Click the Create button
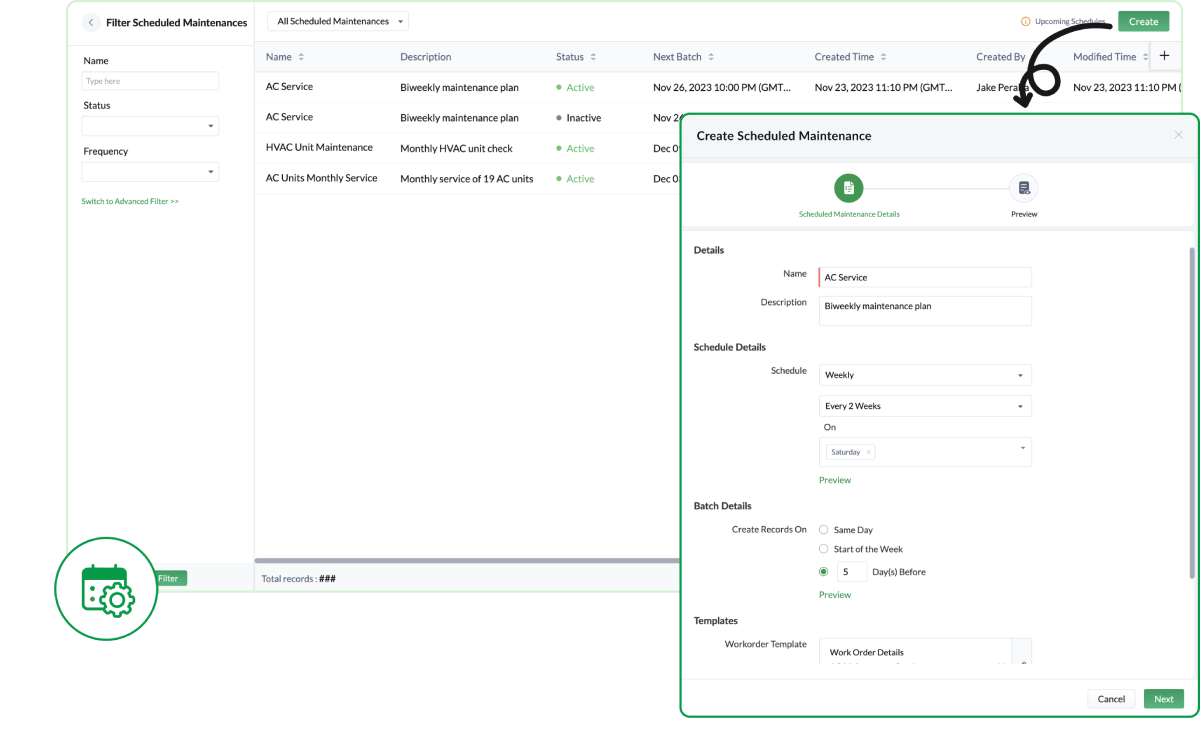The width and height of the screenshot is (1200, 730). [1143, 20]
